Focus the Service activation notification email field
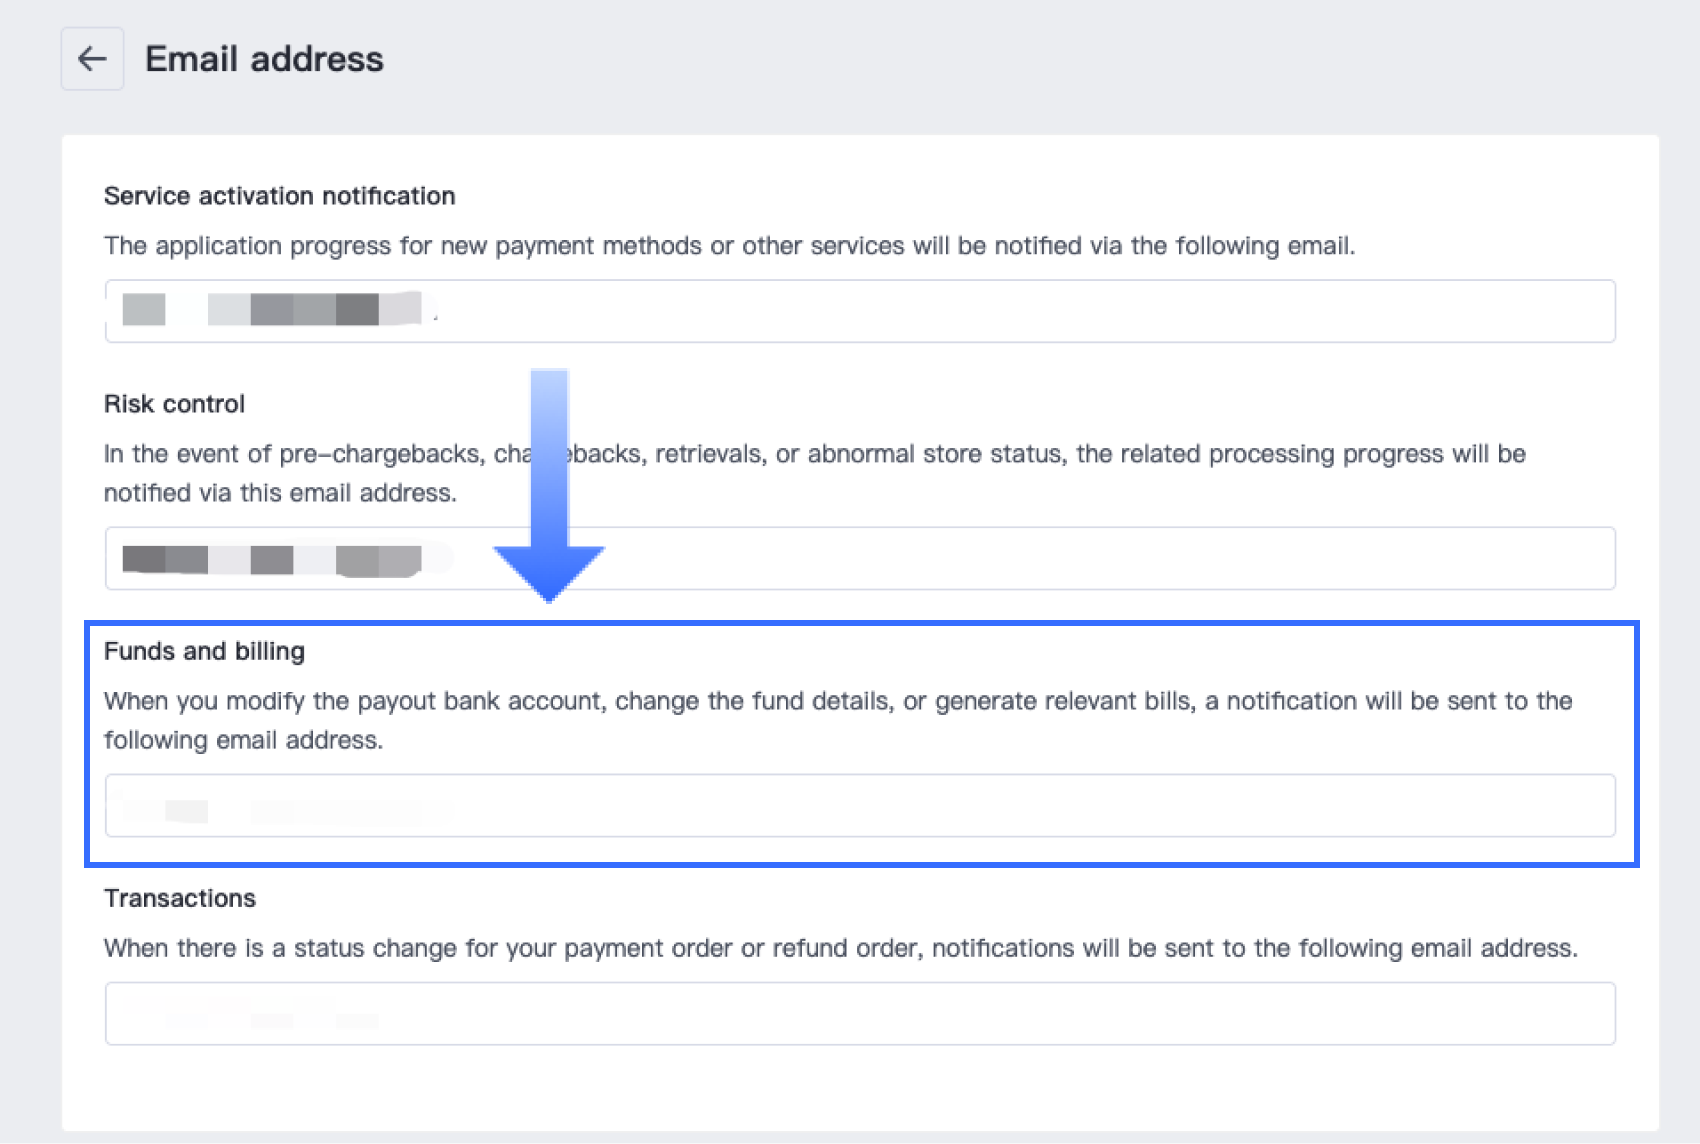The image size is (1700, 1144). tap(860, 311)
